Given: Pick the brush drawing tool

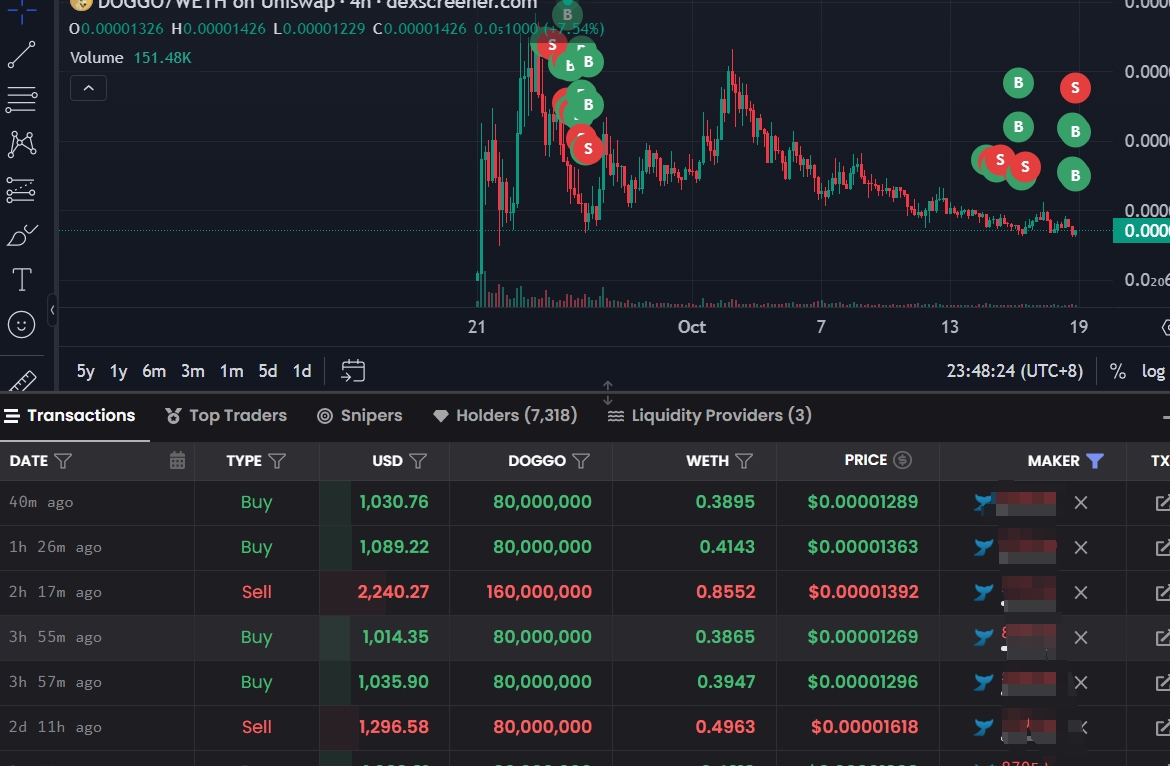Looking at the screenshot, I should tap(22, 236).
